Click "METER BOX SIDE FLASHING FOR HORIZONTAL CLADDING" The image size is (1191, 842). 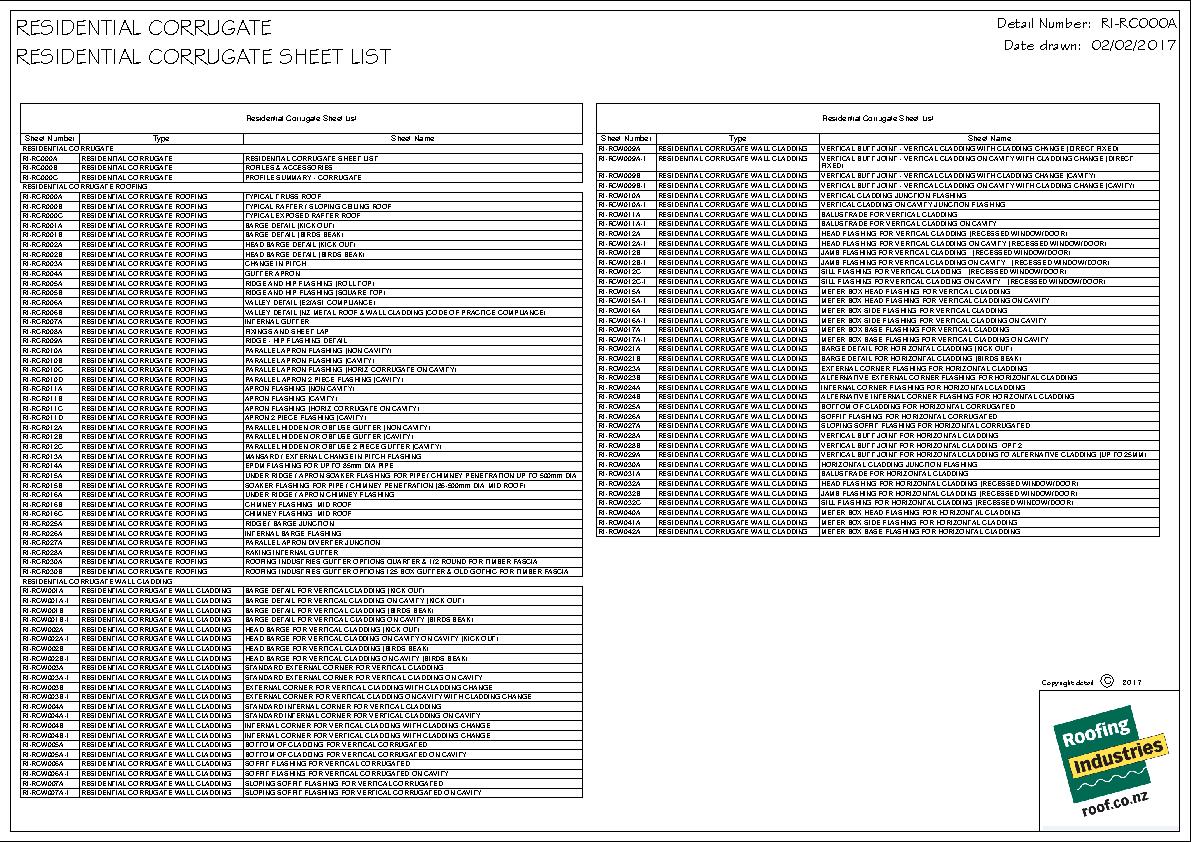(x=919, y=522)
